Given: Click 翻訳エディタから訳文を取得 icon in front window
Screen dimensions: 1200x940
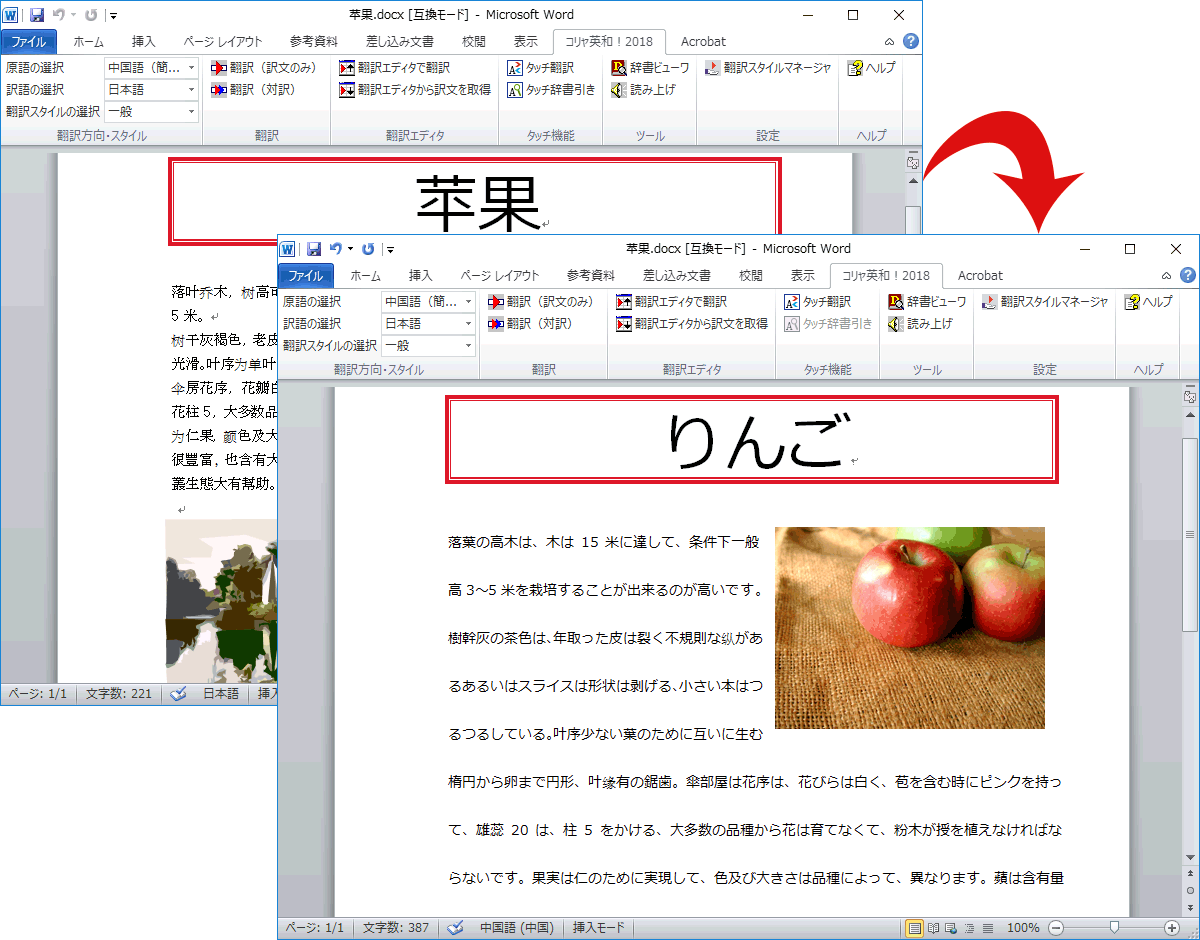Looking at the screenshot, I should coord(624,324).
